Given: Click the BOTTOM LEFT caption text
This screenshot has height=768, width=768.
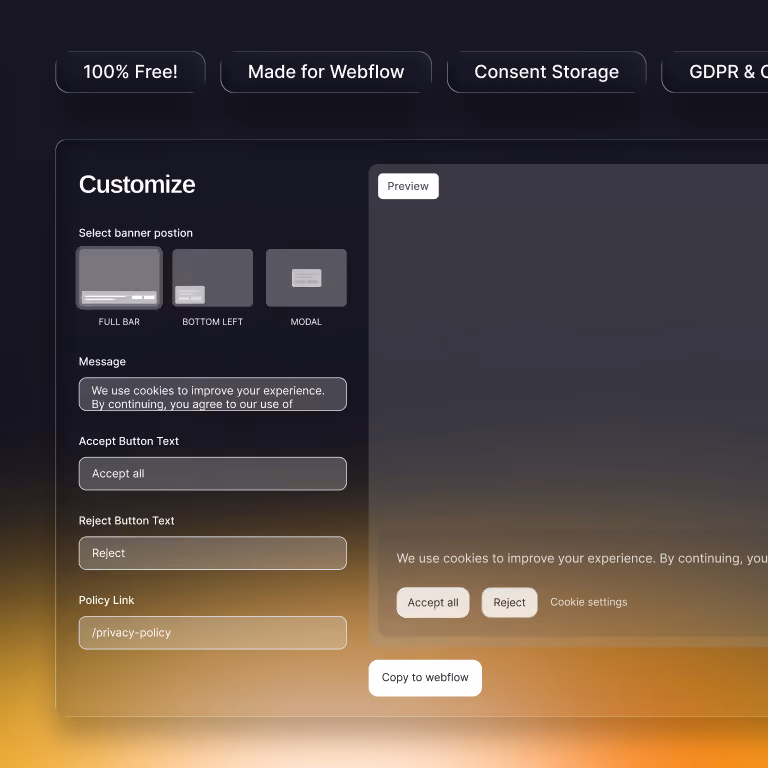Looking at the screenshot, I should (213, 322).
